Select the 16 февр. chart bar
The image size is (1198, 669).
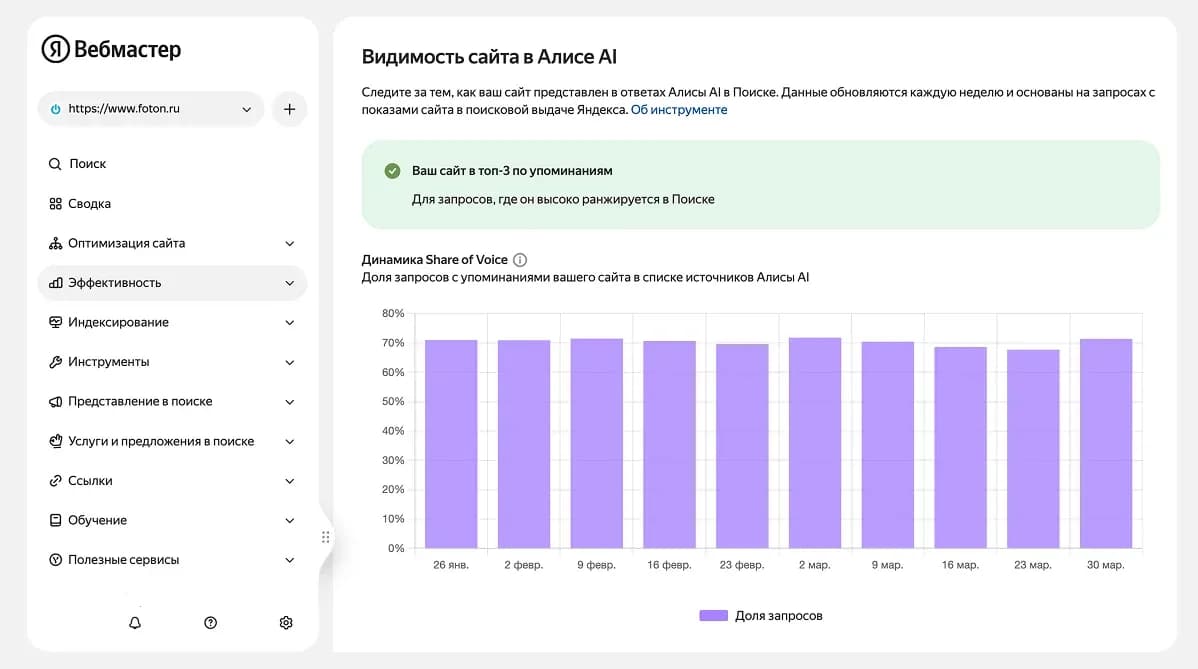pyautogui.click(x=669, y=444)
